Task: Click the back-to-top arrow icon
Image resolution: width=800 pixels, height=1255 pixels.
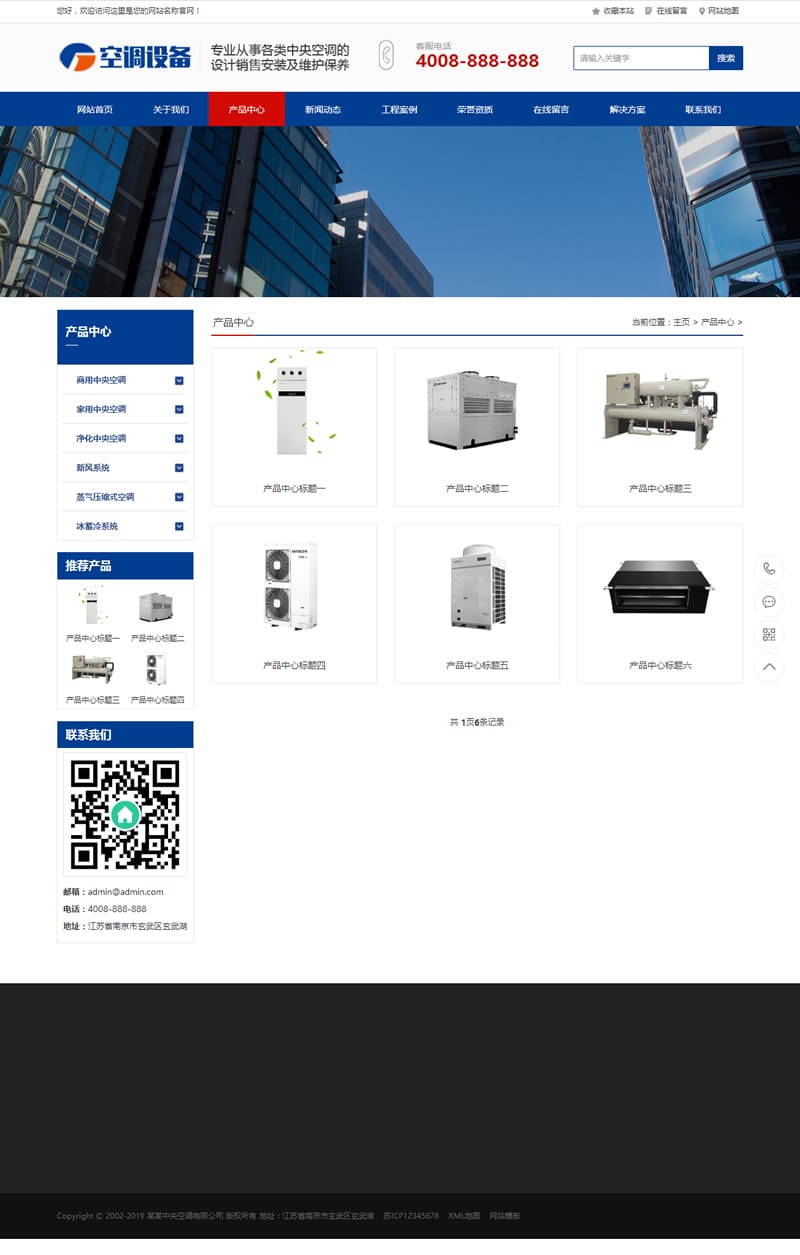Action: [x=769, y=667]
